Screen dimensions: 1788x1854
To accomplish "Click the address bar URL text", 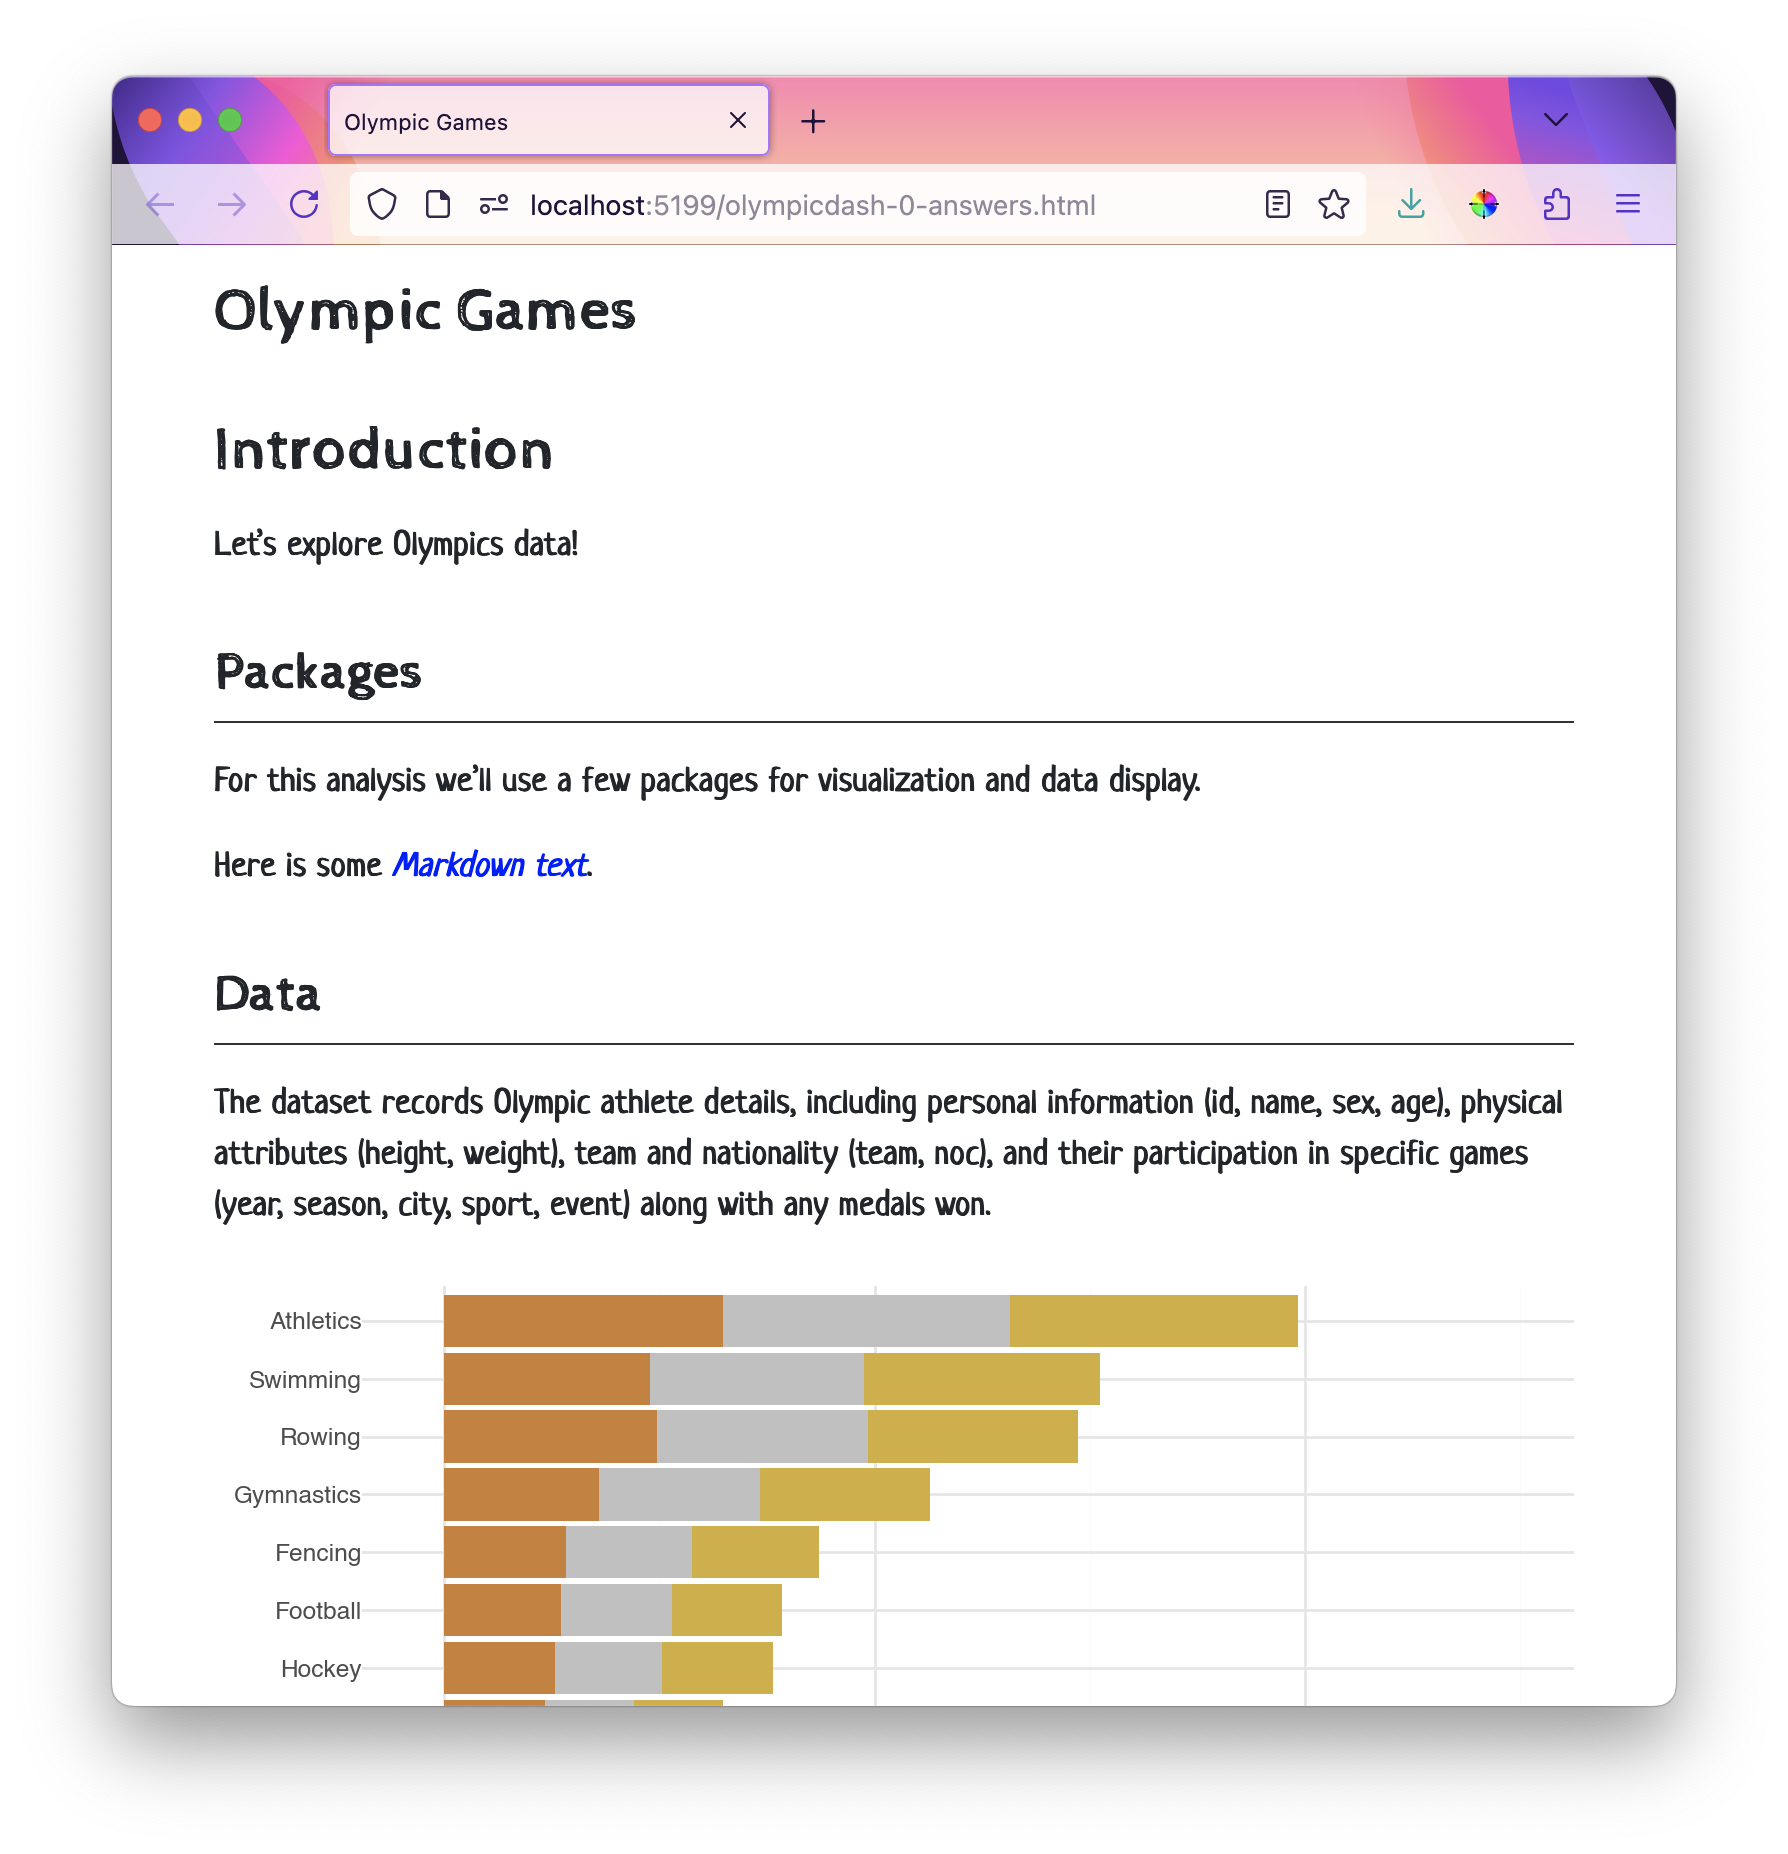I will coord(812,205).
